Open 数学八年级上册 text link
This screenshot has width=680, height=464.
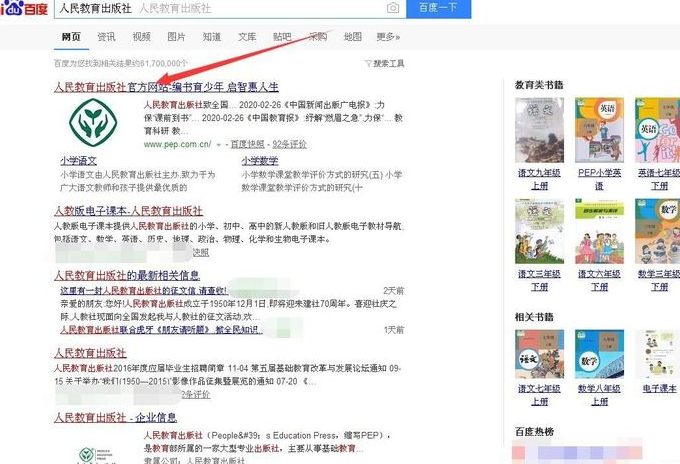(x=599, y=395)
